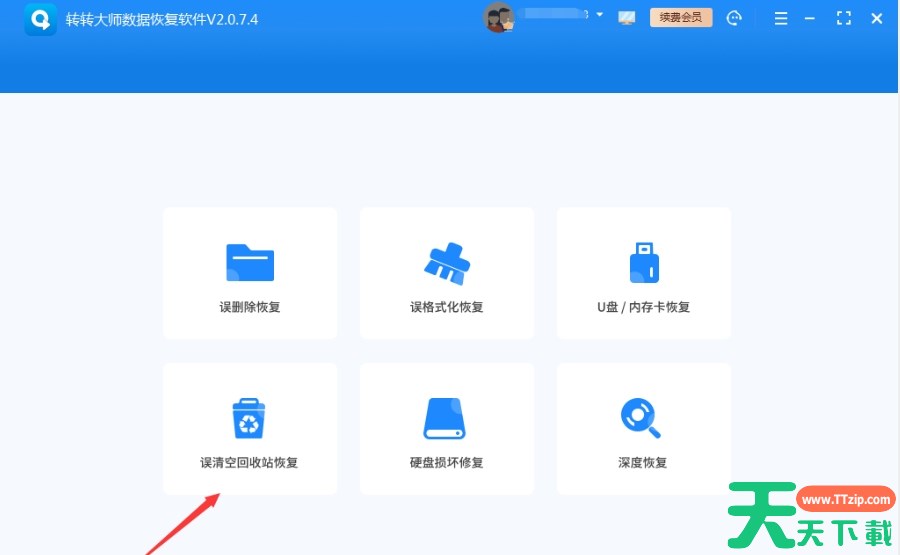The image size is (900, 555).
Task: Click the 硬盘损坏修复 disk icon
Action: point(446,418)
